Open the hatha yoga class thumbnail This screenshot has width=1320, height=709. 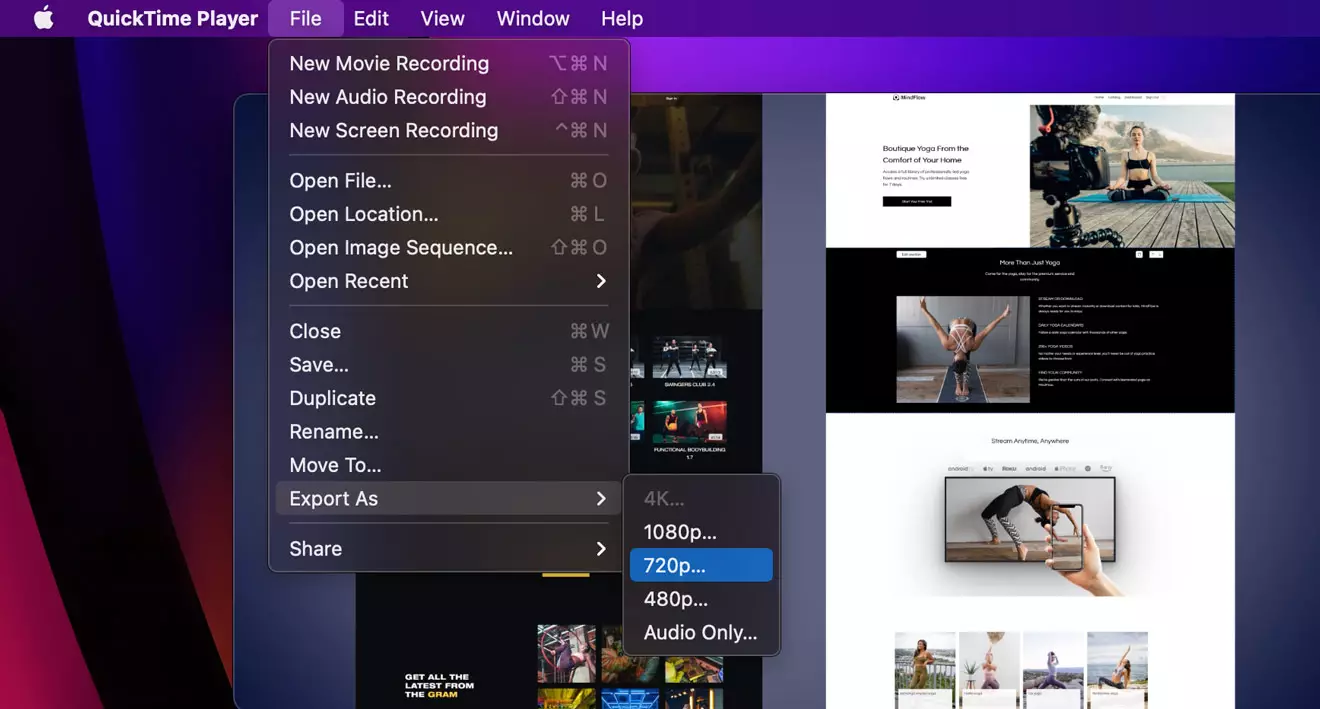pos(988,664)
